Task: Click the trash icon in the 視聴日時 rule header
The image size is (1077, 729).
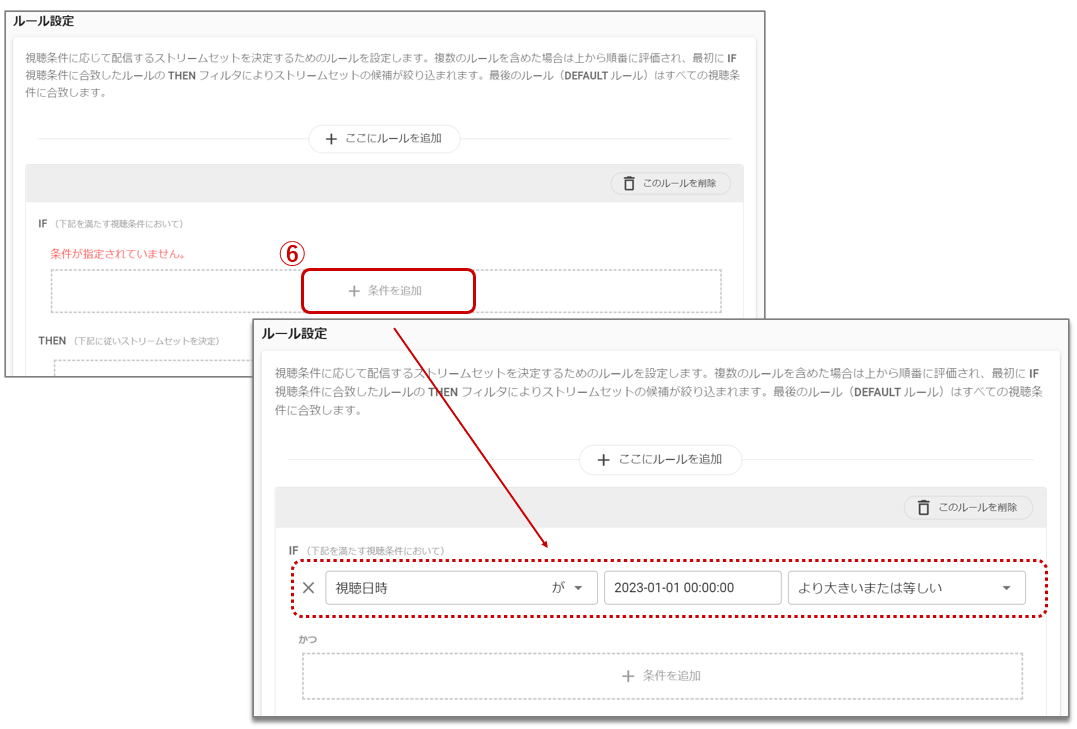Action: click(923, 508)
